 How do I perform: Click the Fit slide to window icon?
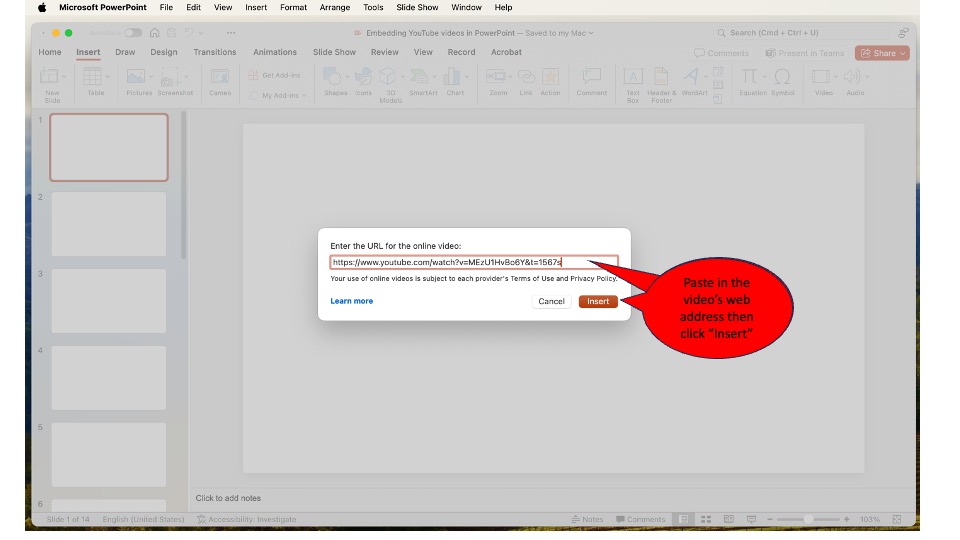[x=897, y=519]
